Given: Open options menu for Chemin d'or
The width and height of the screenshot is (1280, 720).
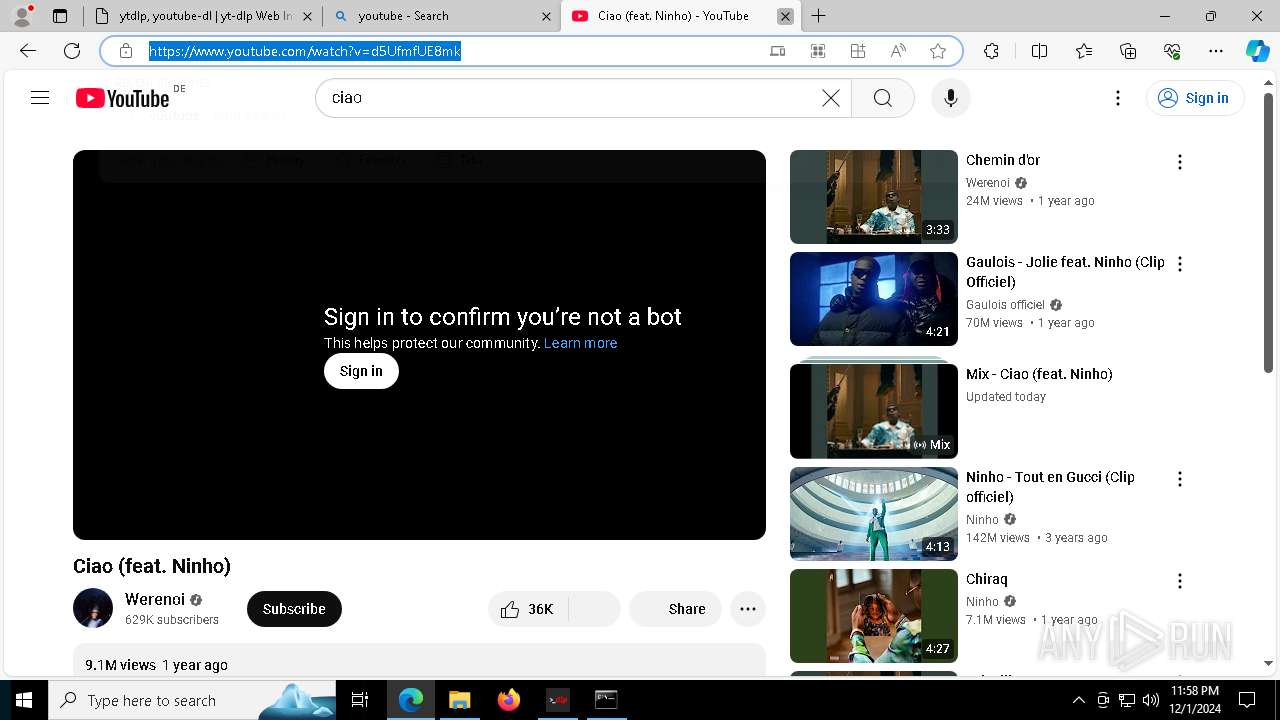Looking at the screenshot, I should (1180, 162).
